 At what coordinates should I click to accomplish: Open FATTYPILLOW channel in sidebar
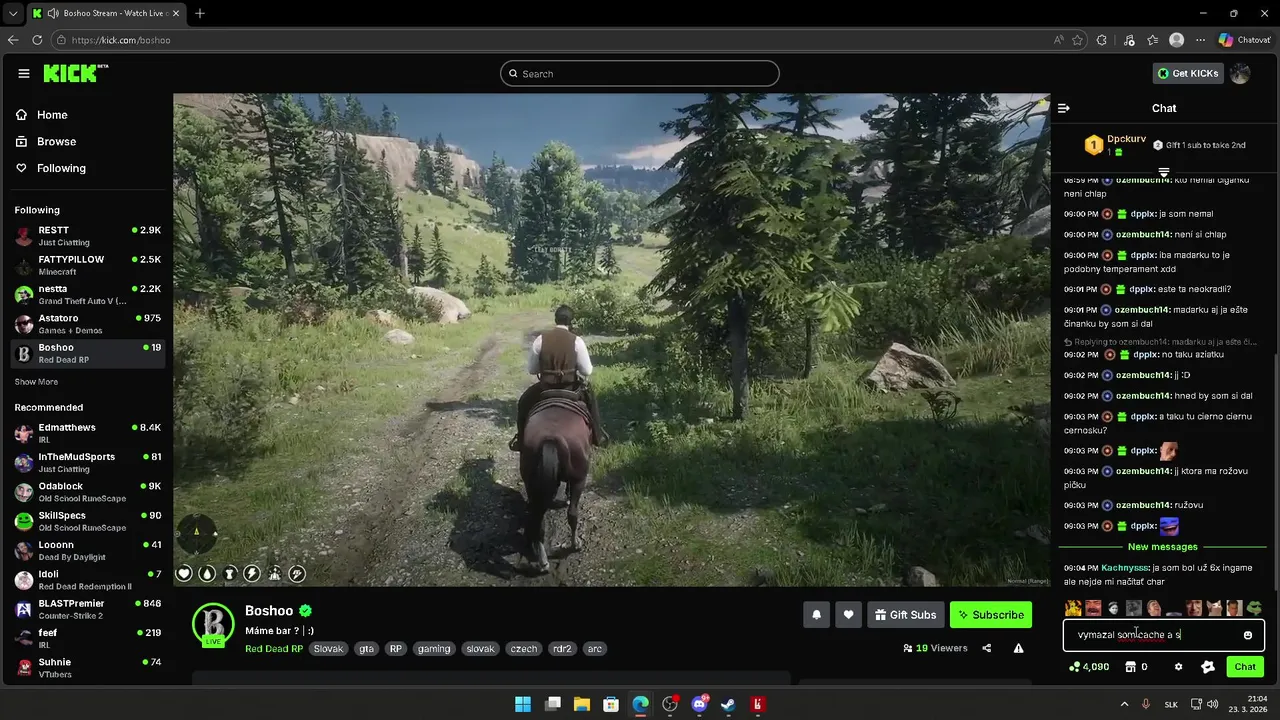click(x=88, y=265)
